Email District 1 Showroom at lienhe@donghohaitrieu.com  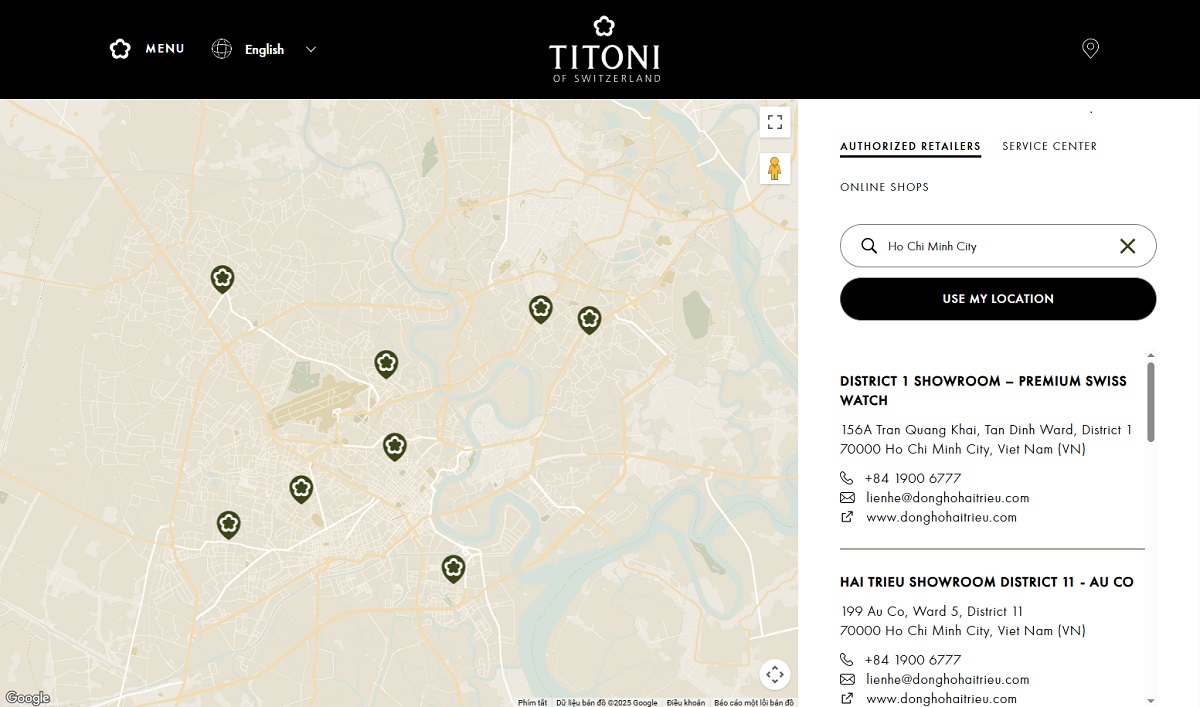pos(948,498)
